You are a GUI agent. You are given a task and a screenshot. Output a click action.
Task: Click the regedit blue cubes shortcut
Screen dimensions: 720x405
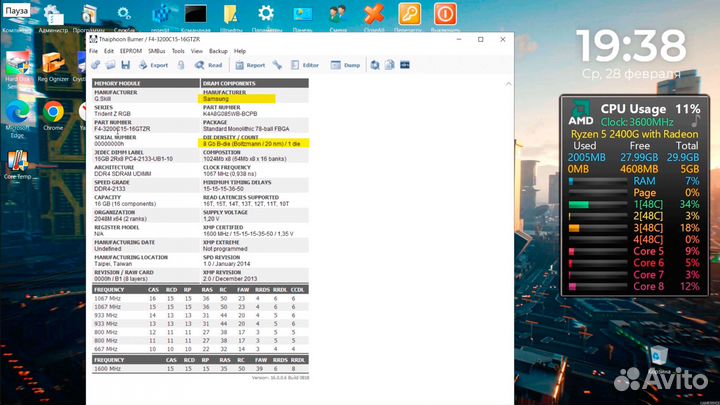160,18
